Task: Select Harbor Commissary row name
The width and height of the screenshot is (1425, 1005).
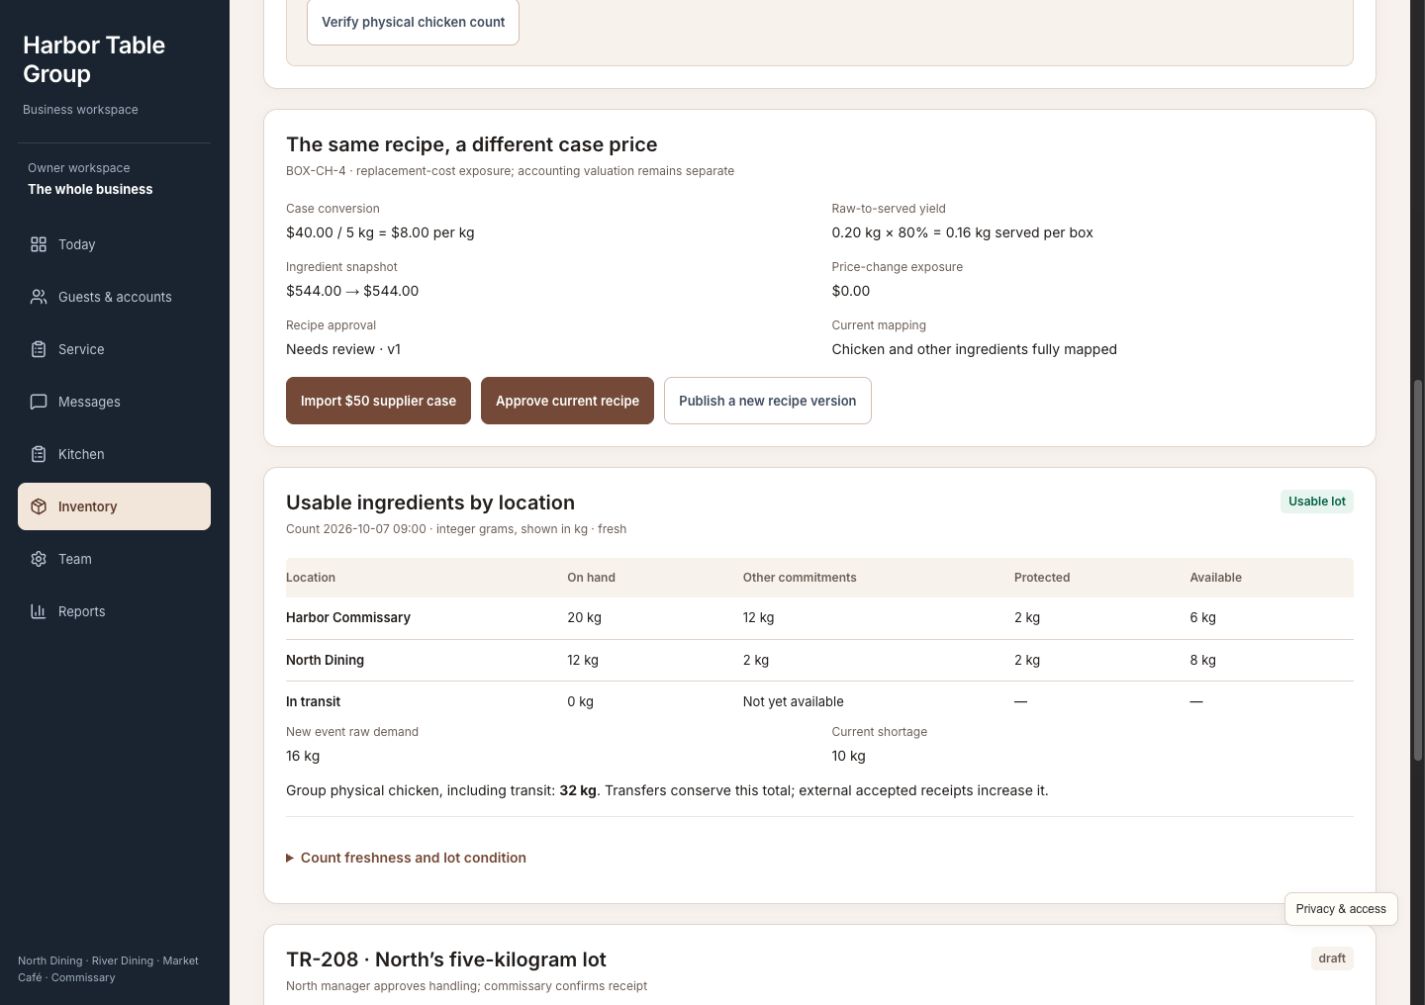Action: [348, 618]
